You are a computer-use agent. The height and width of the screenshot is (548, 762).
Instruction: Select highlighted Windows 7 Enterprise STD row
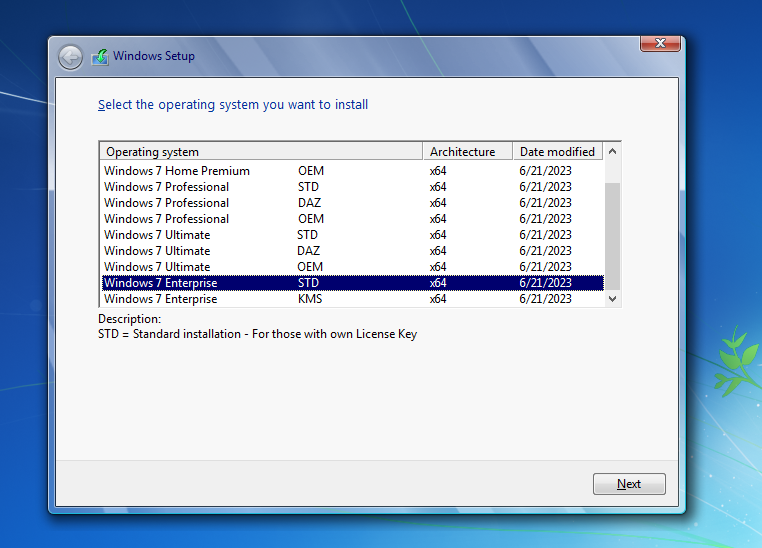(352, 283)
